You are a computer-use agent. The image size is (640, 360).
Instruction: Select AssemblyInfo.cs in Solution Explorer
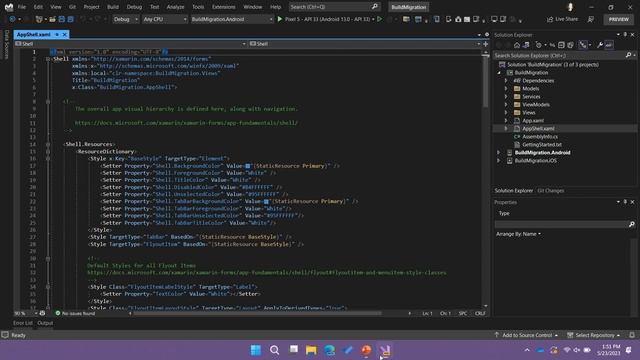click(x=540, y=136)
